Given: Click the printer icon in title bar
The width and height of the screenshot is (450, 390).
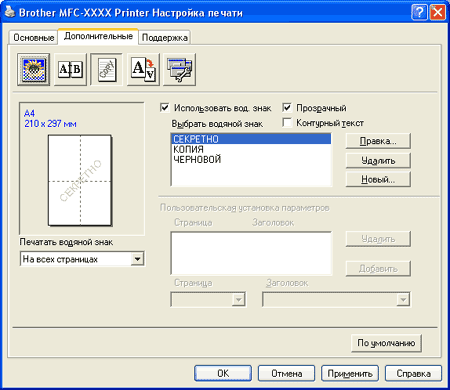Looking at the screenshot, I should pos(10,13).
